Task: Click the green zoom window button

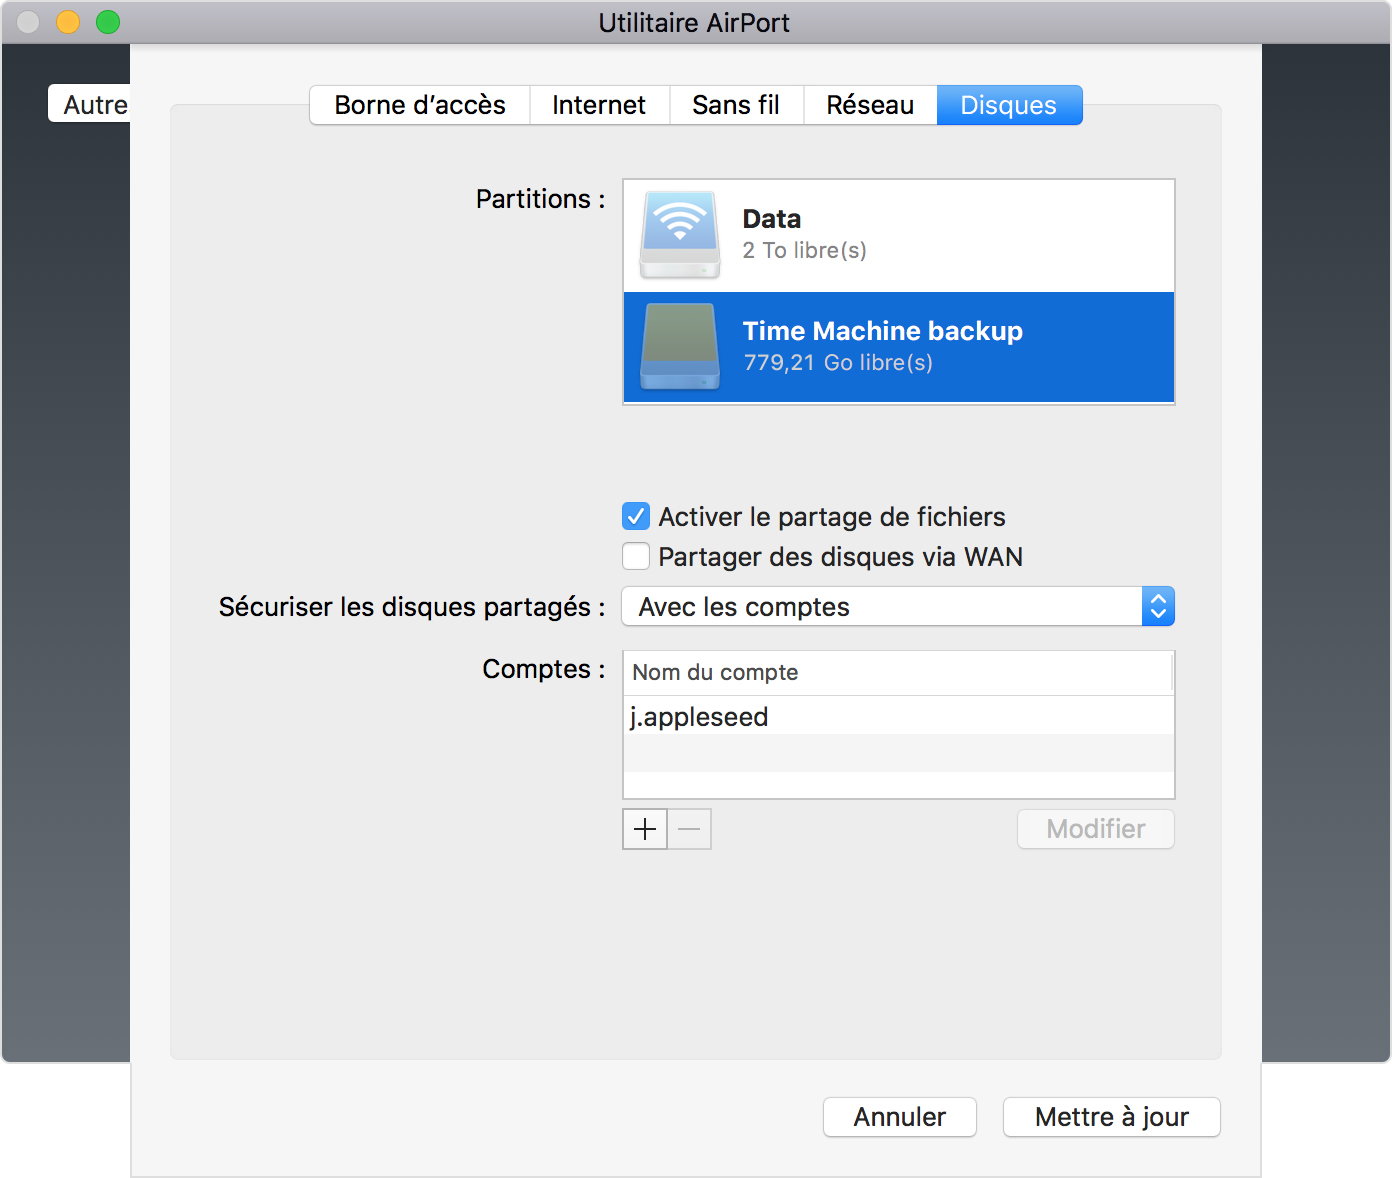Action: pos(108,22)
